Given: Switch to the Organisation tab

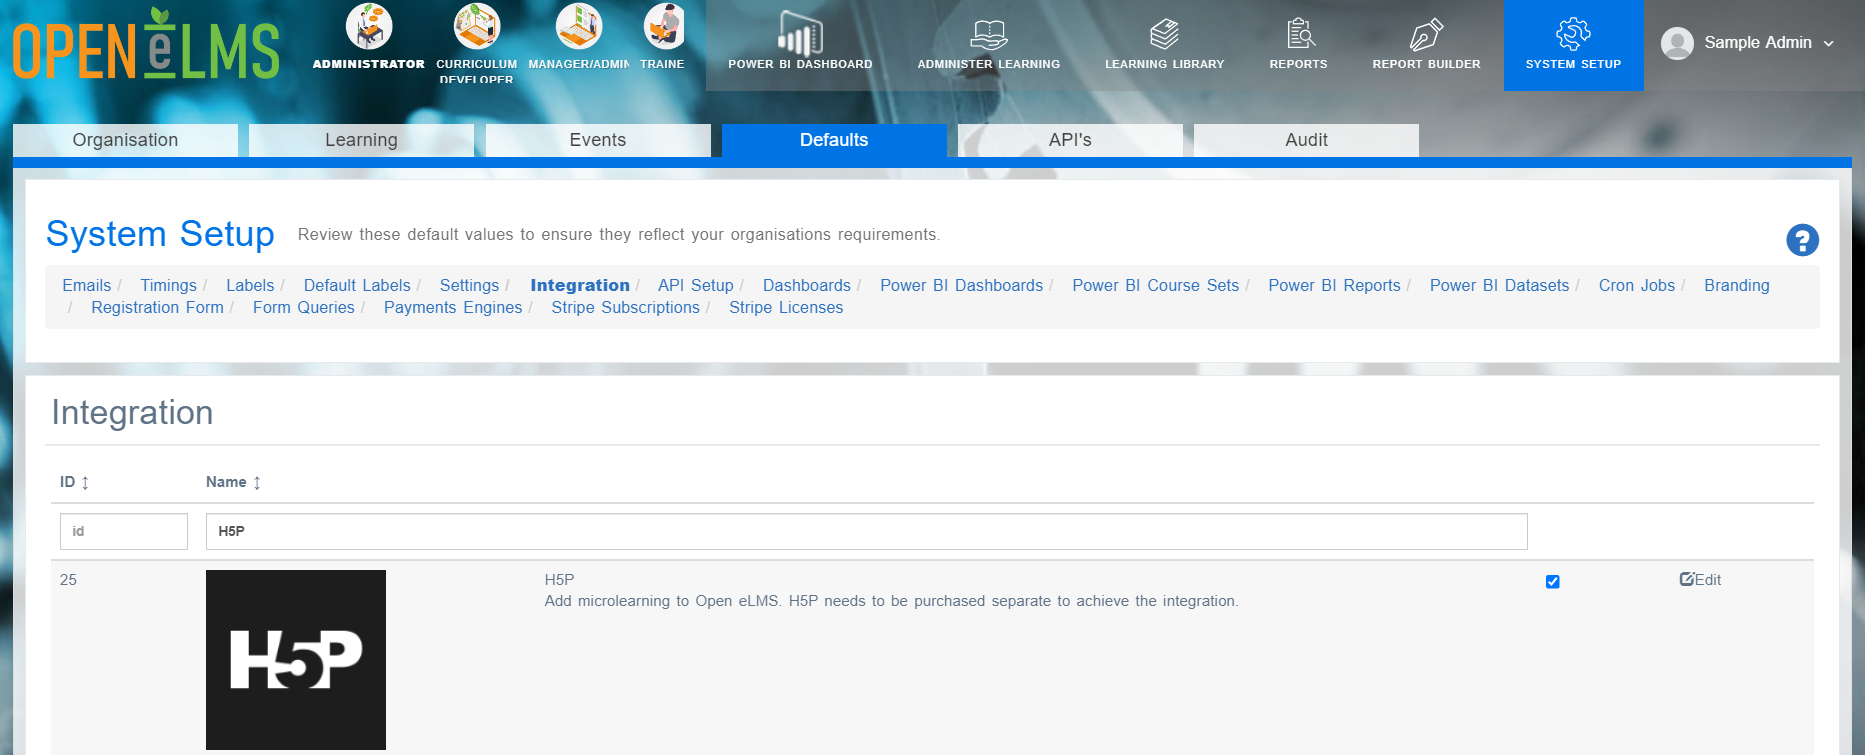Looking at the screenshot, I should (125, 140).
